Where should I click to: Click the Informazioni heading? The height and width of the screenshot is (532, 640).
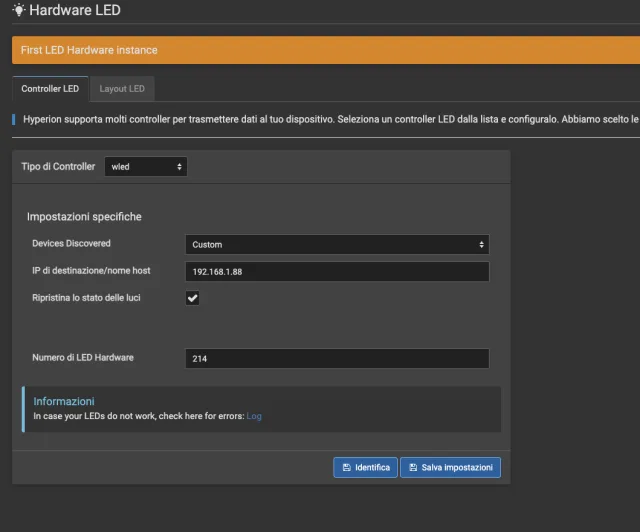pyautogui.click(x=64, y=401)
